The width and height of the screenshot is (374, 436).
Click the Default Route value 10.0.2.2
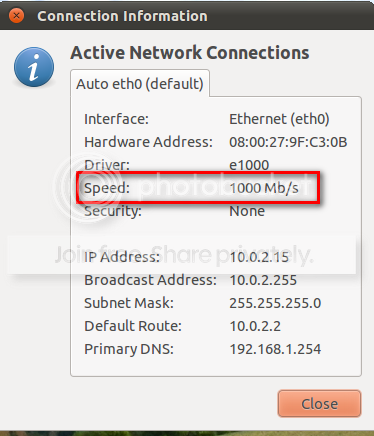(x=255, y=326)
